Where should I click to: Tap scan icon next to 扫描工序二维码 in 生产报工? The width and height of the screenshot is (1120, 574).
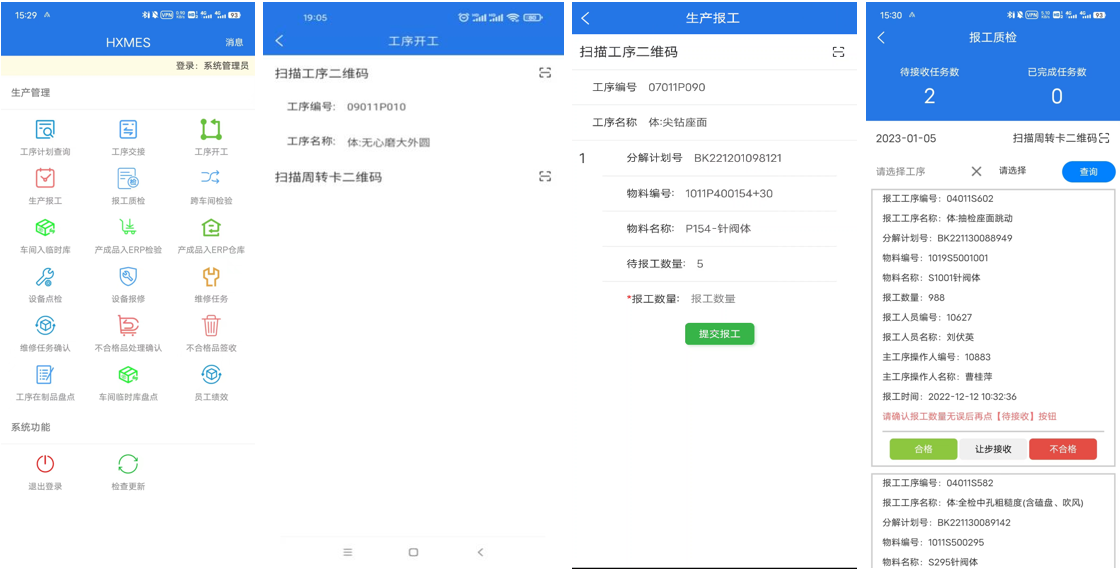pos(838,52)
